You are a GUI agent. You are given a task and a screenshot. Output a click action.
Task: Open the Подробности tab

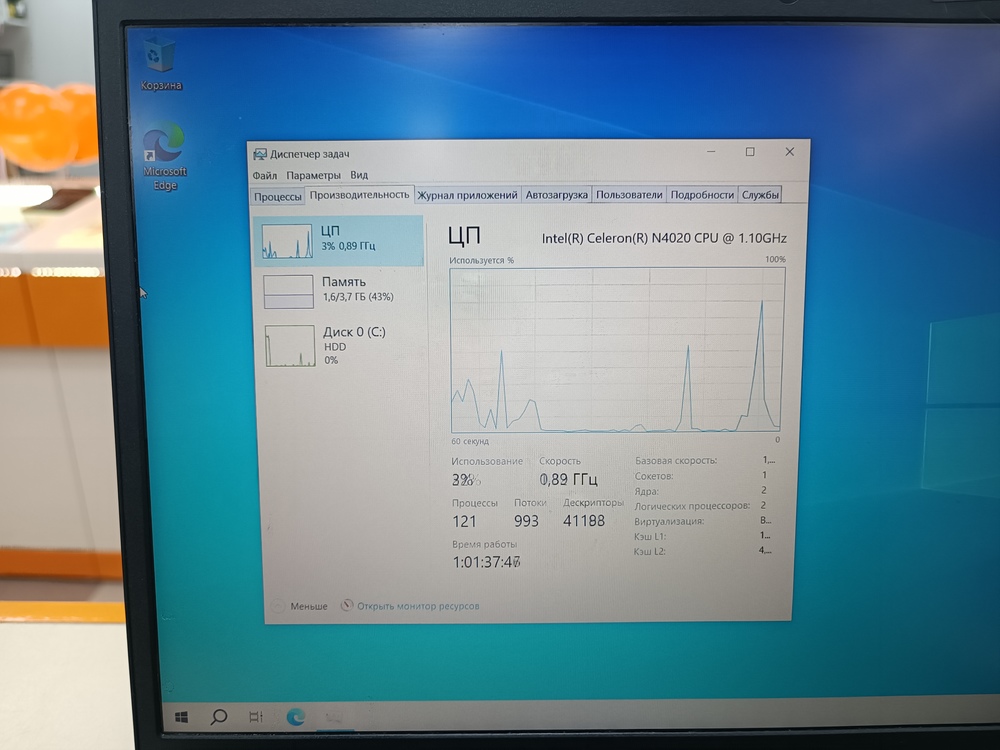coord(703,195)
